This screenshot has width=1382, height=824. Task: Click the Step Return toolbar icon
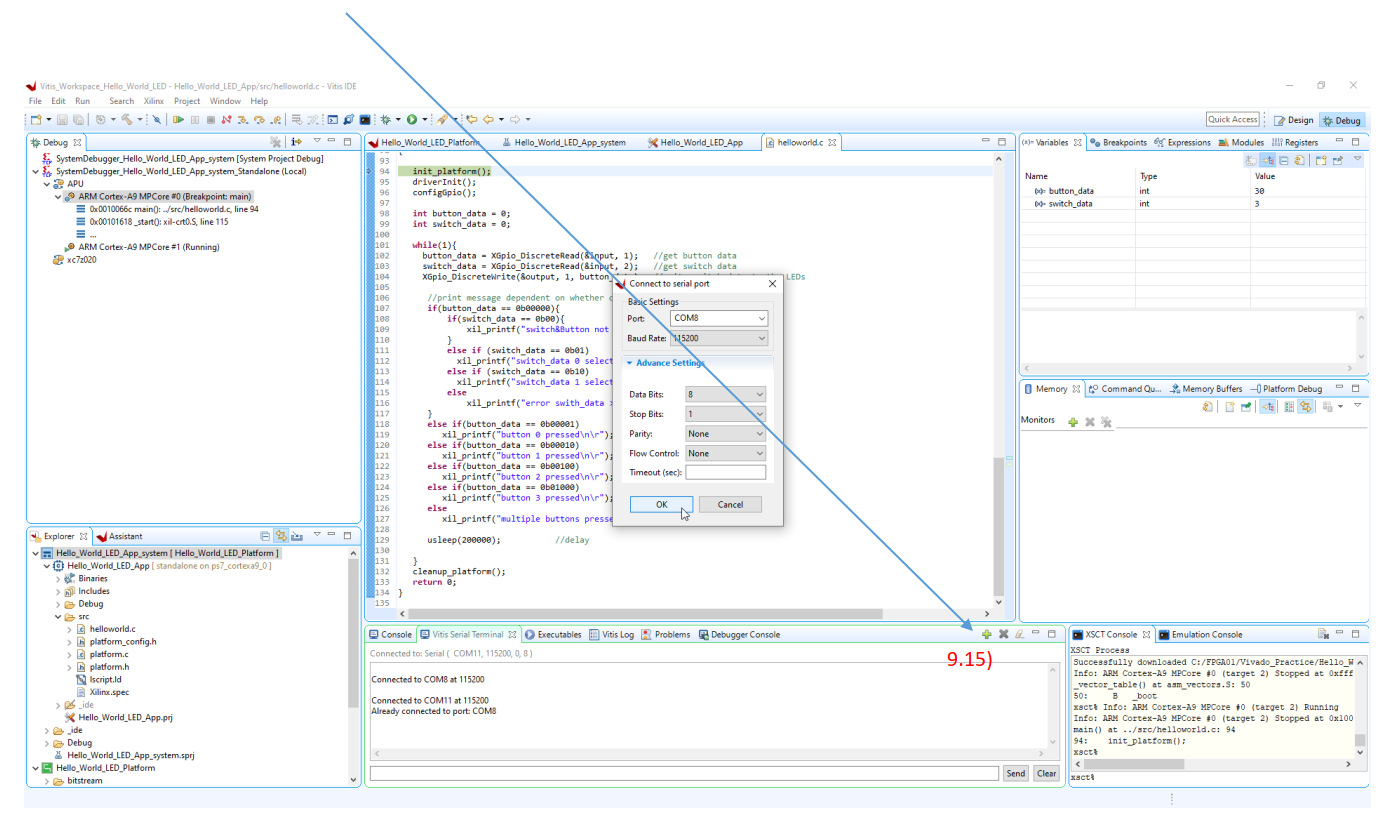(x=276, y=119)
